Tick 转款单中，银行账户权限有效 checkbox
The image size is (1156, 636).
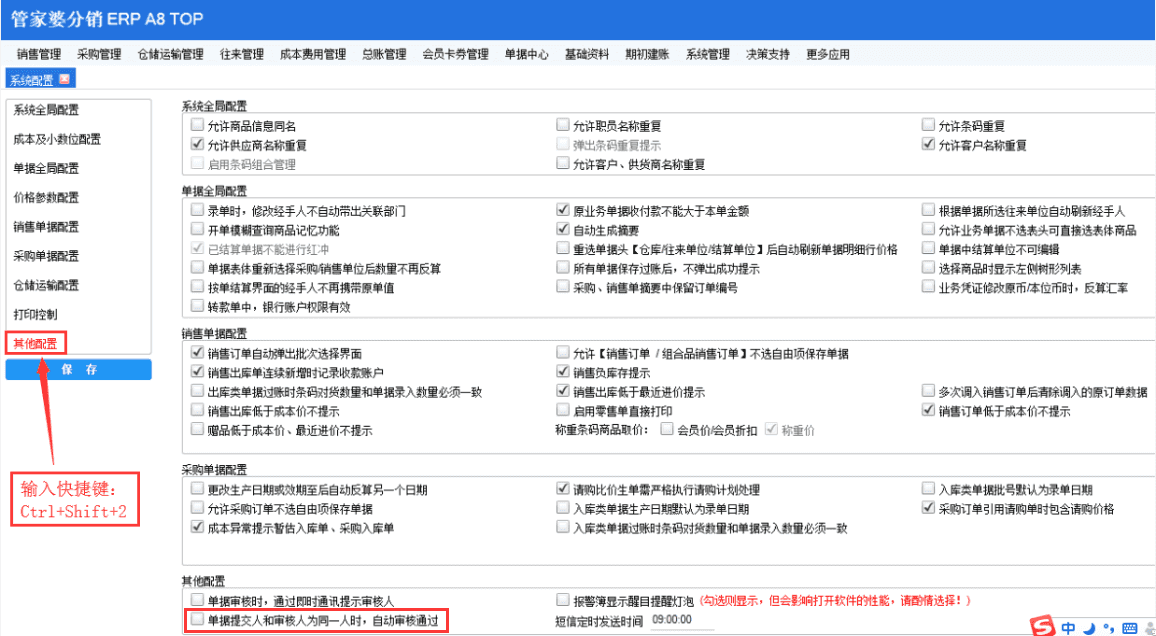tap(197, 306)
